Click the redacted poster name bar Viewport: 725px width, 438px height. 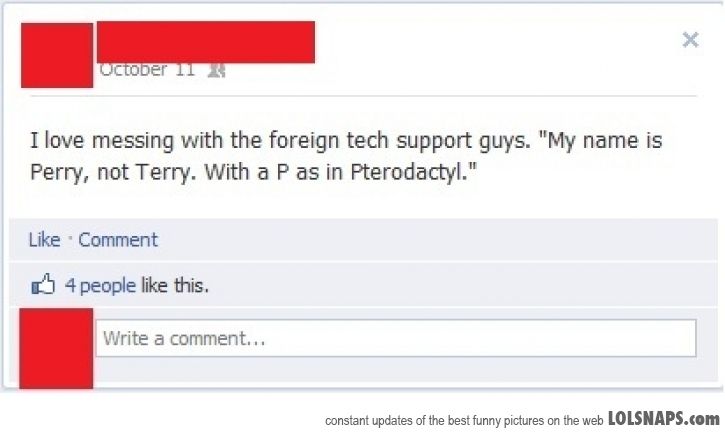[x=206, y=42]
